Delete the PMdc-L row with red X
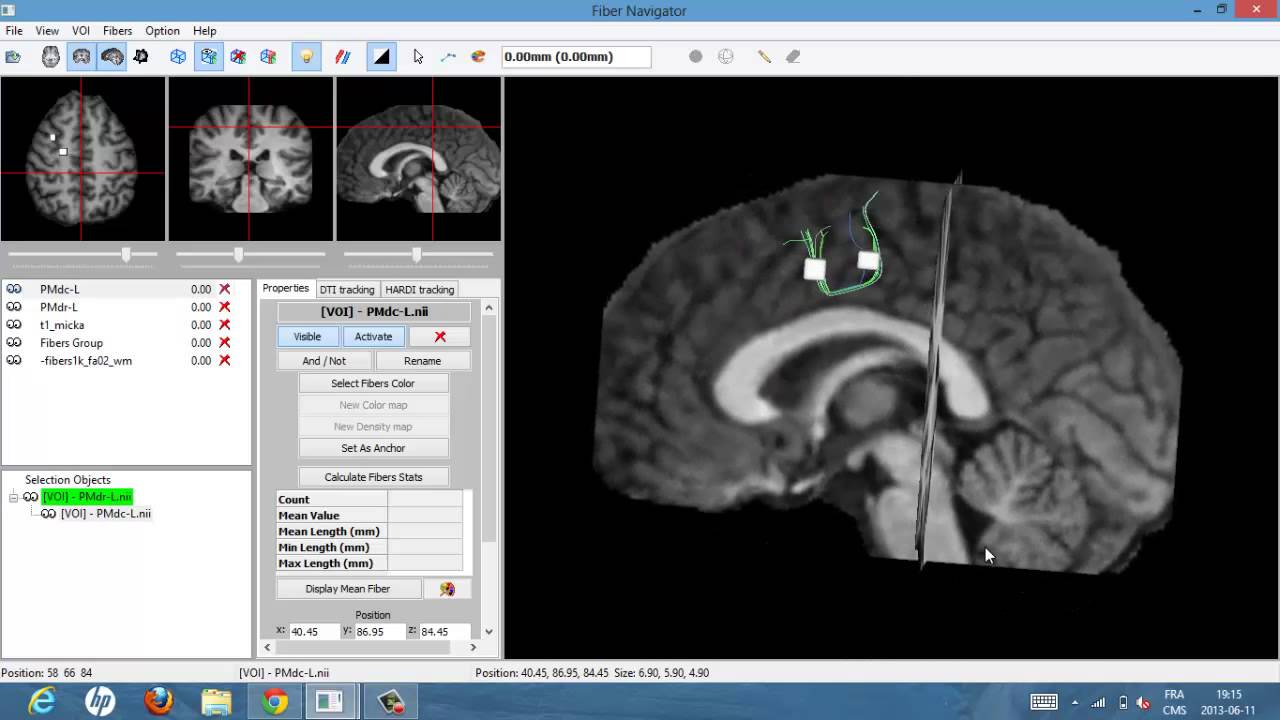This screenshot has height=720, width=1280. point(224,289)
